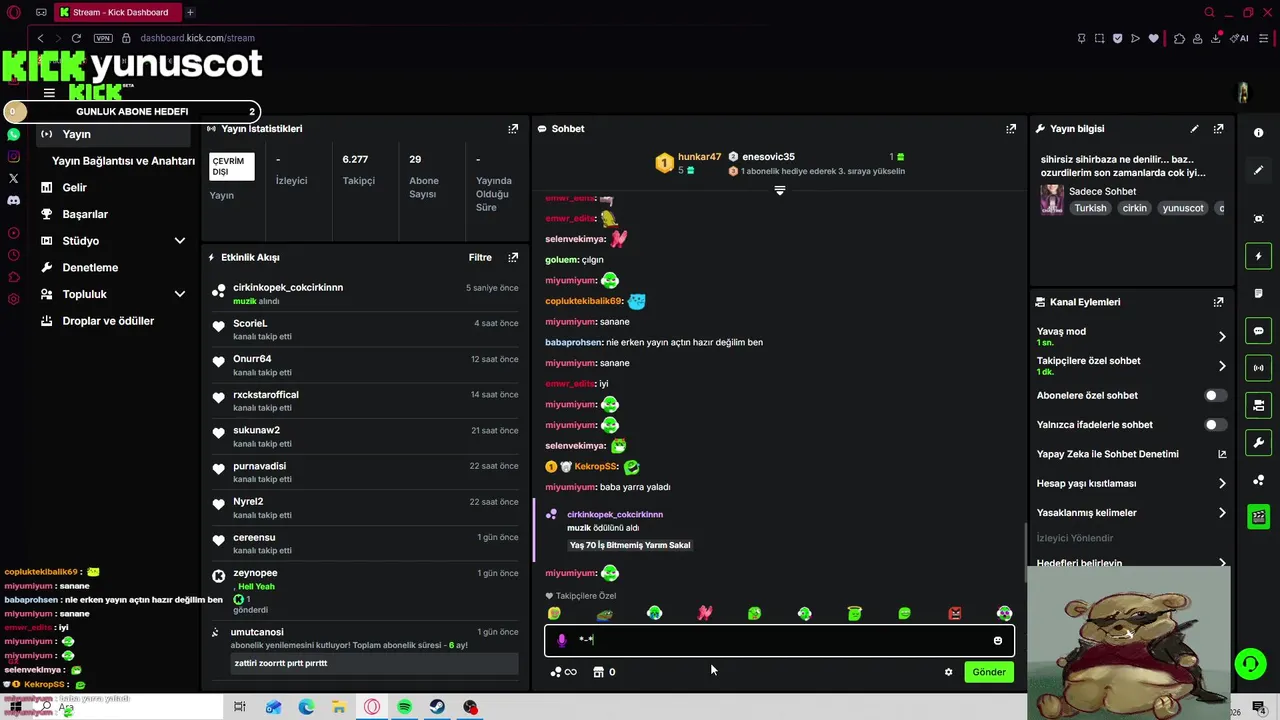This screenshot has width=1280, height=720.
Task: Pop out the Sohbet chat panel
Action: click(1011, 129)
